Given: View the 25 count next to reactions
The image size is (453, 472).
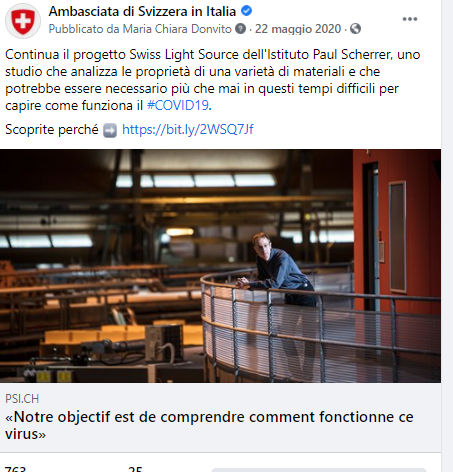Looking at the screenshot, I should click(x=135, y=469).
